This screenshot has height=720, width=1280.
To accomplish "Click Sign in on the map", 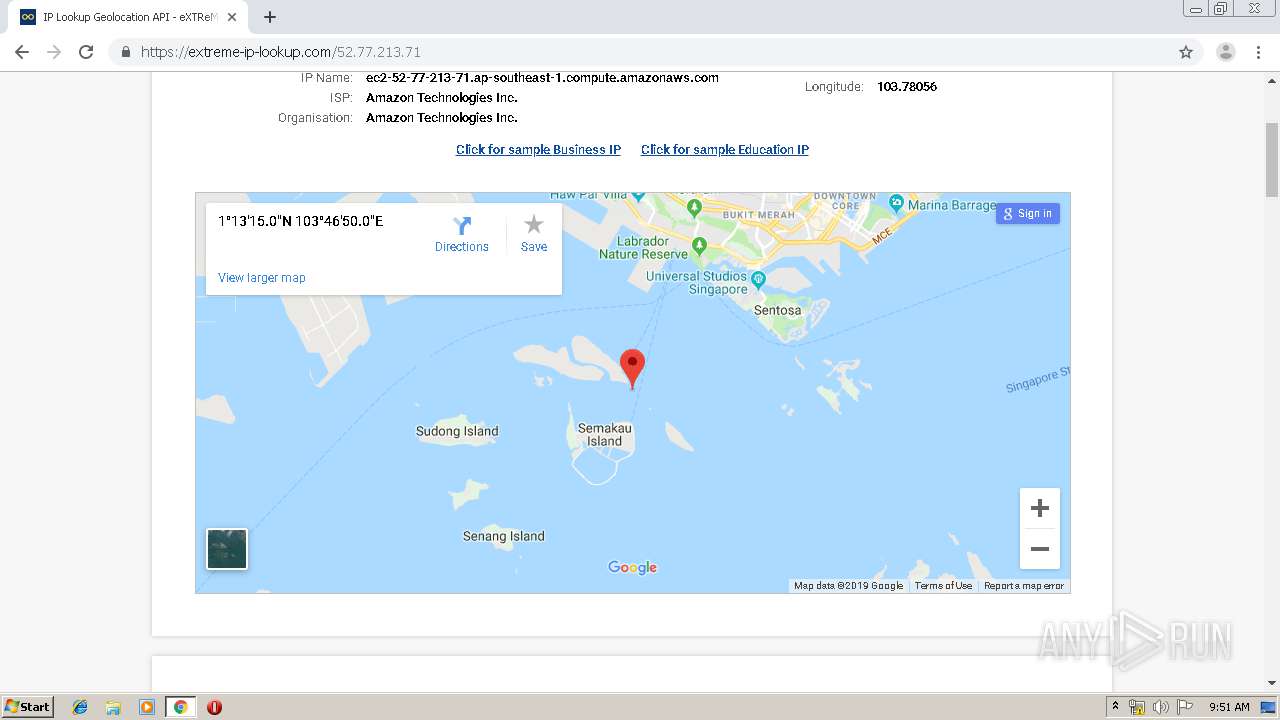I will point(1027,213).
